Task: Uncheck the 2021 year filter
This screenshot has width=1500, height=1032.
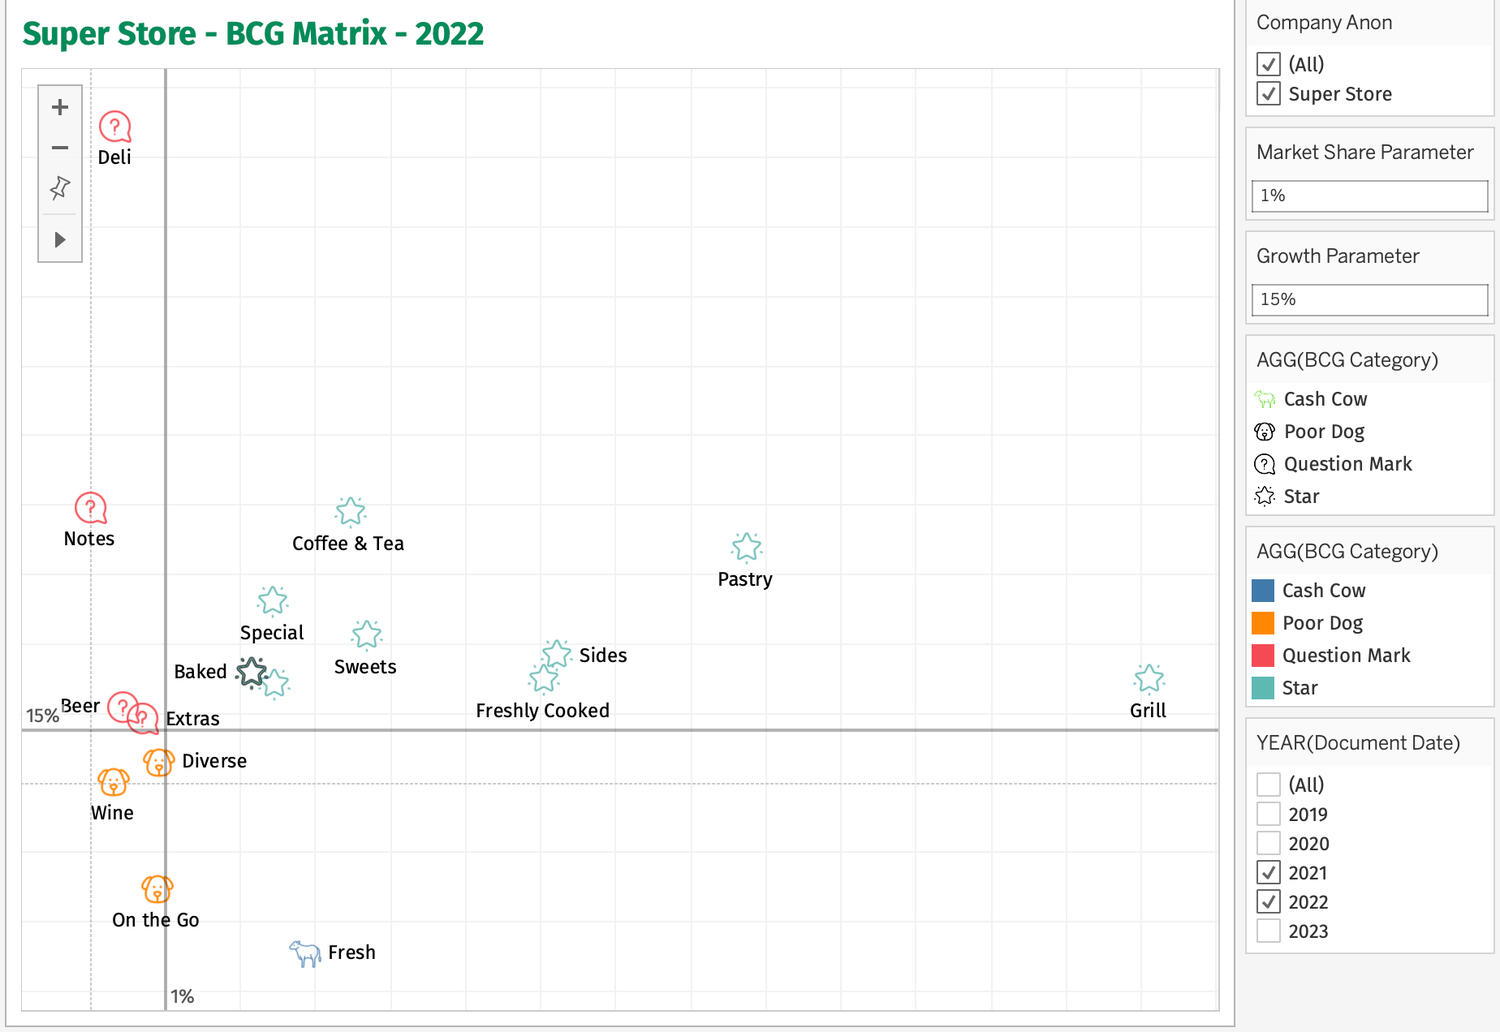Action: 1269,873
